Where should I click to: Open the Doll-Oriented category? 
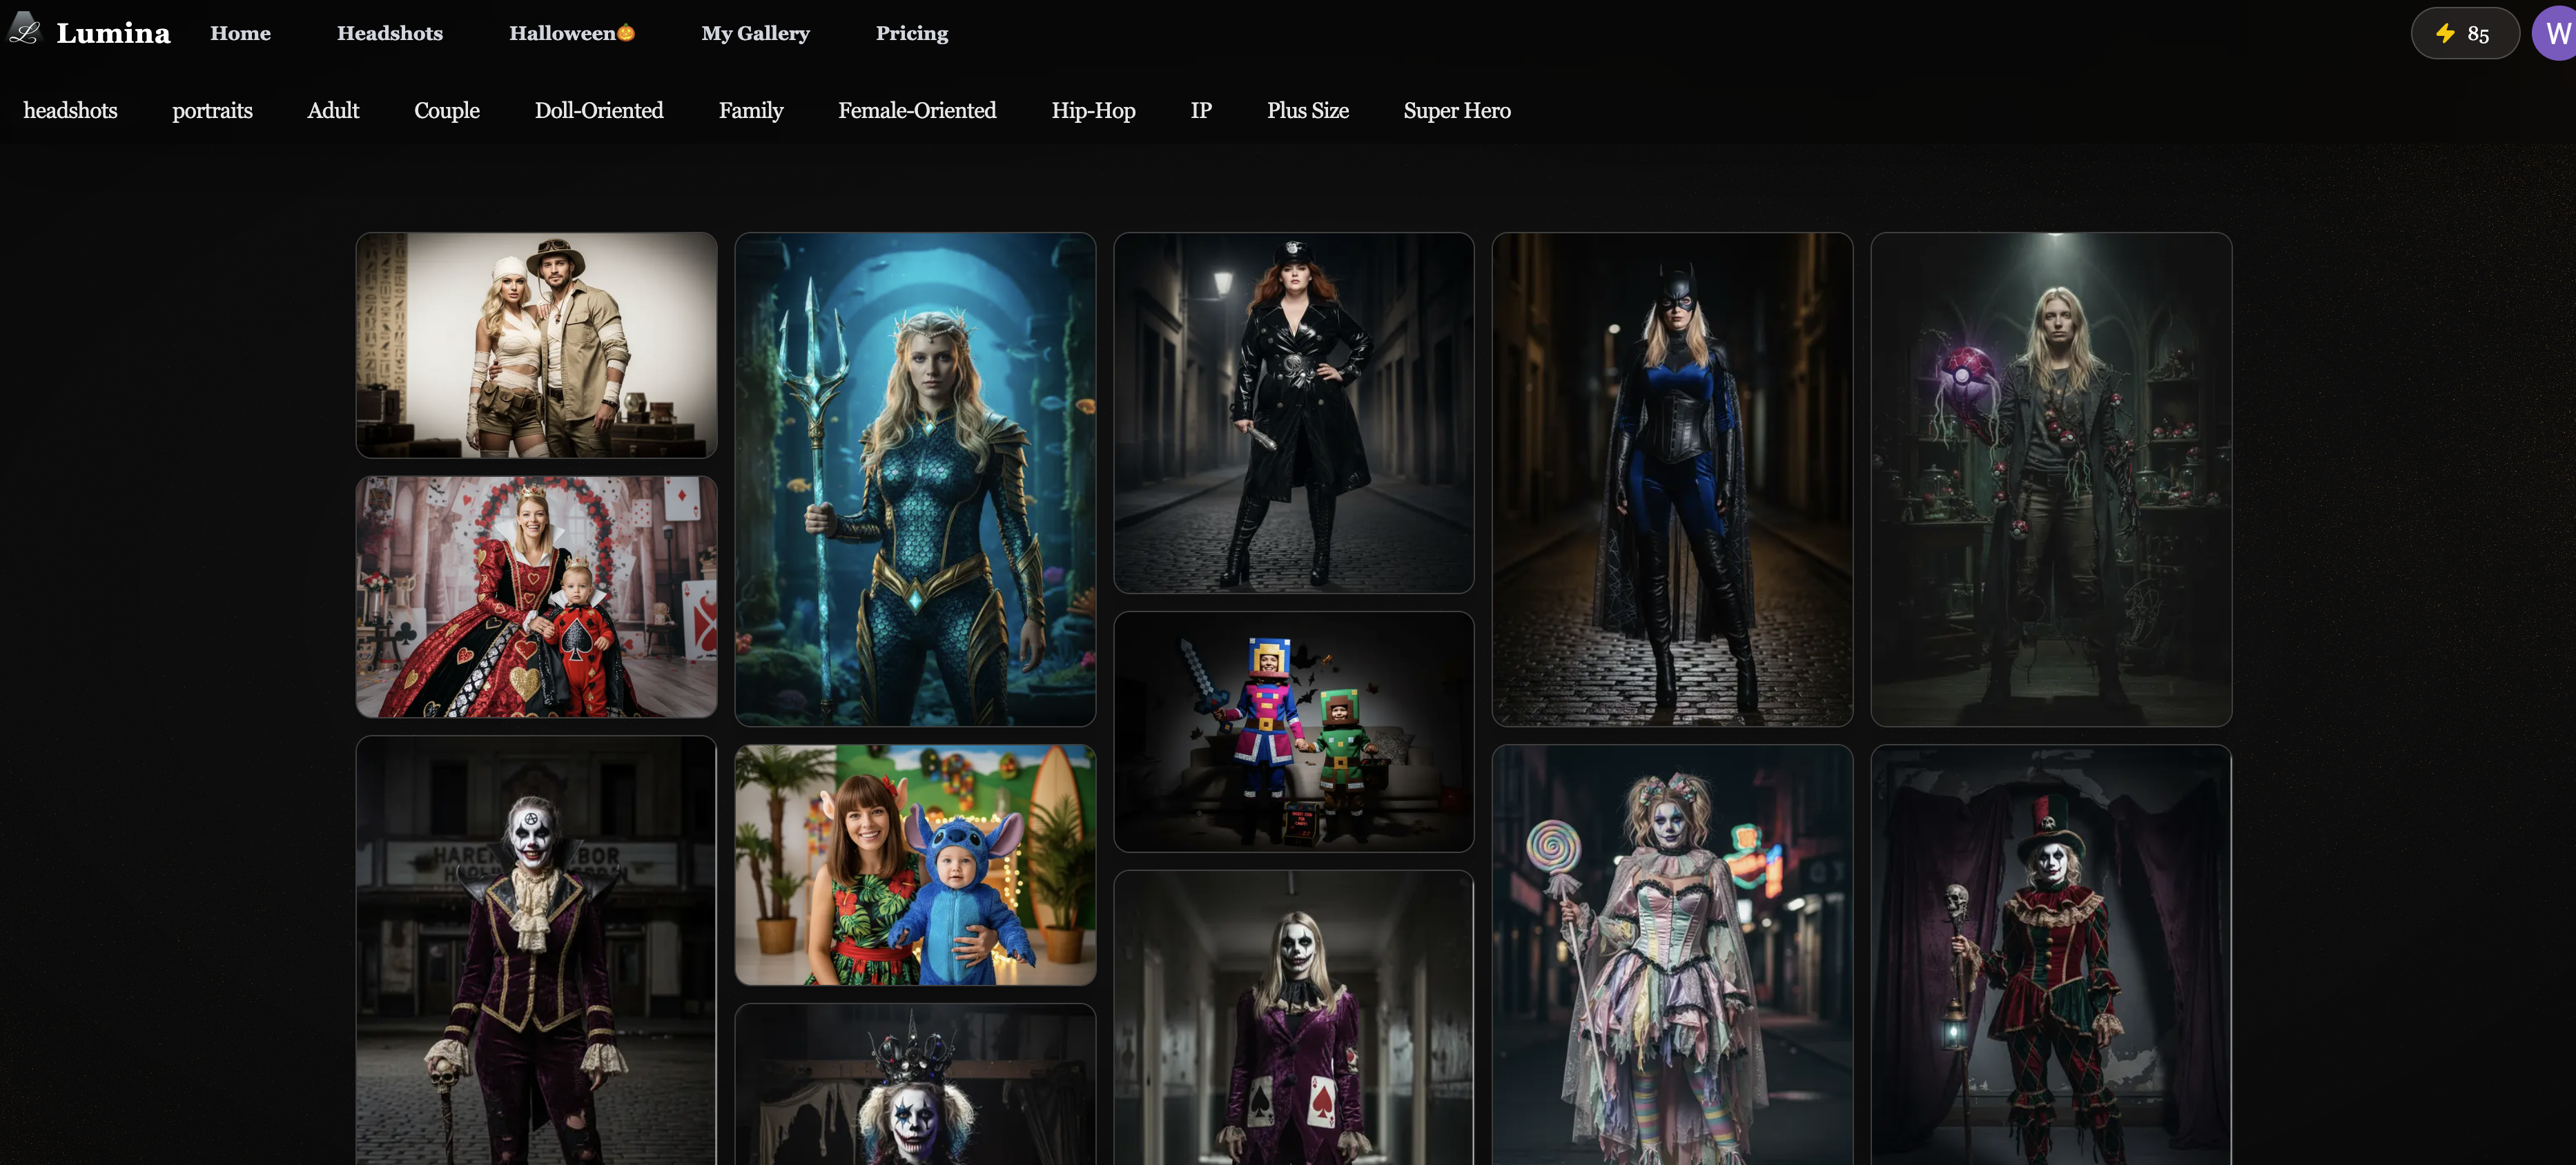pos(599,111)
